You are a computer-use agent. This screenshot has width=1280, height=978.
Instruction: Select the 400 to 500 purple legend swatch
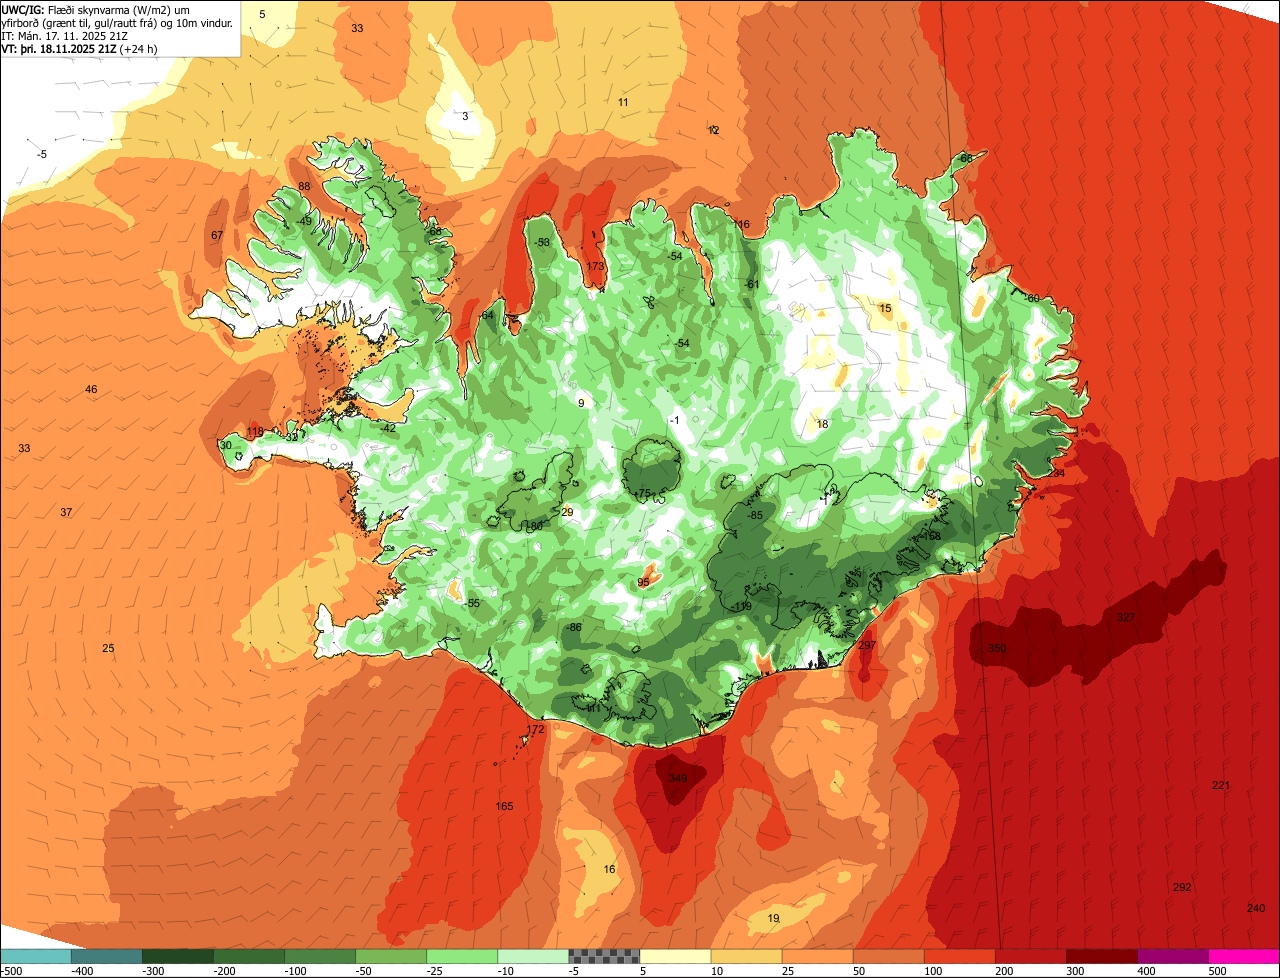point(1172,956)
